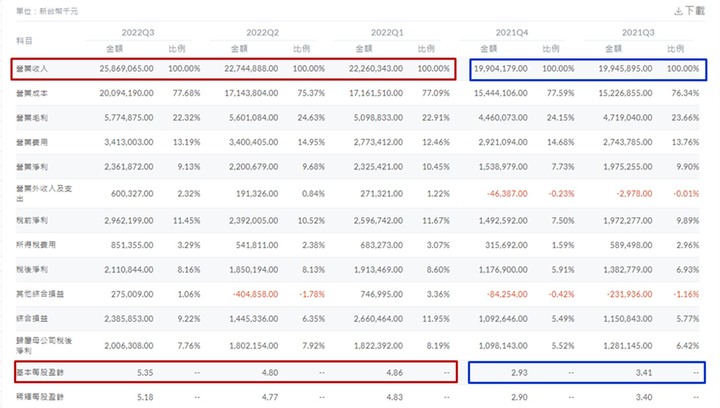Viewport: 720px width, 408px height.
Task: Click gross profit value 4,719,040.00
Action: pos(628,117)
